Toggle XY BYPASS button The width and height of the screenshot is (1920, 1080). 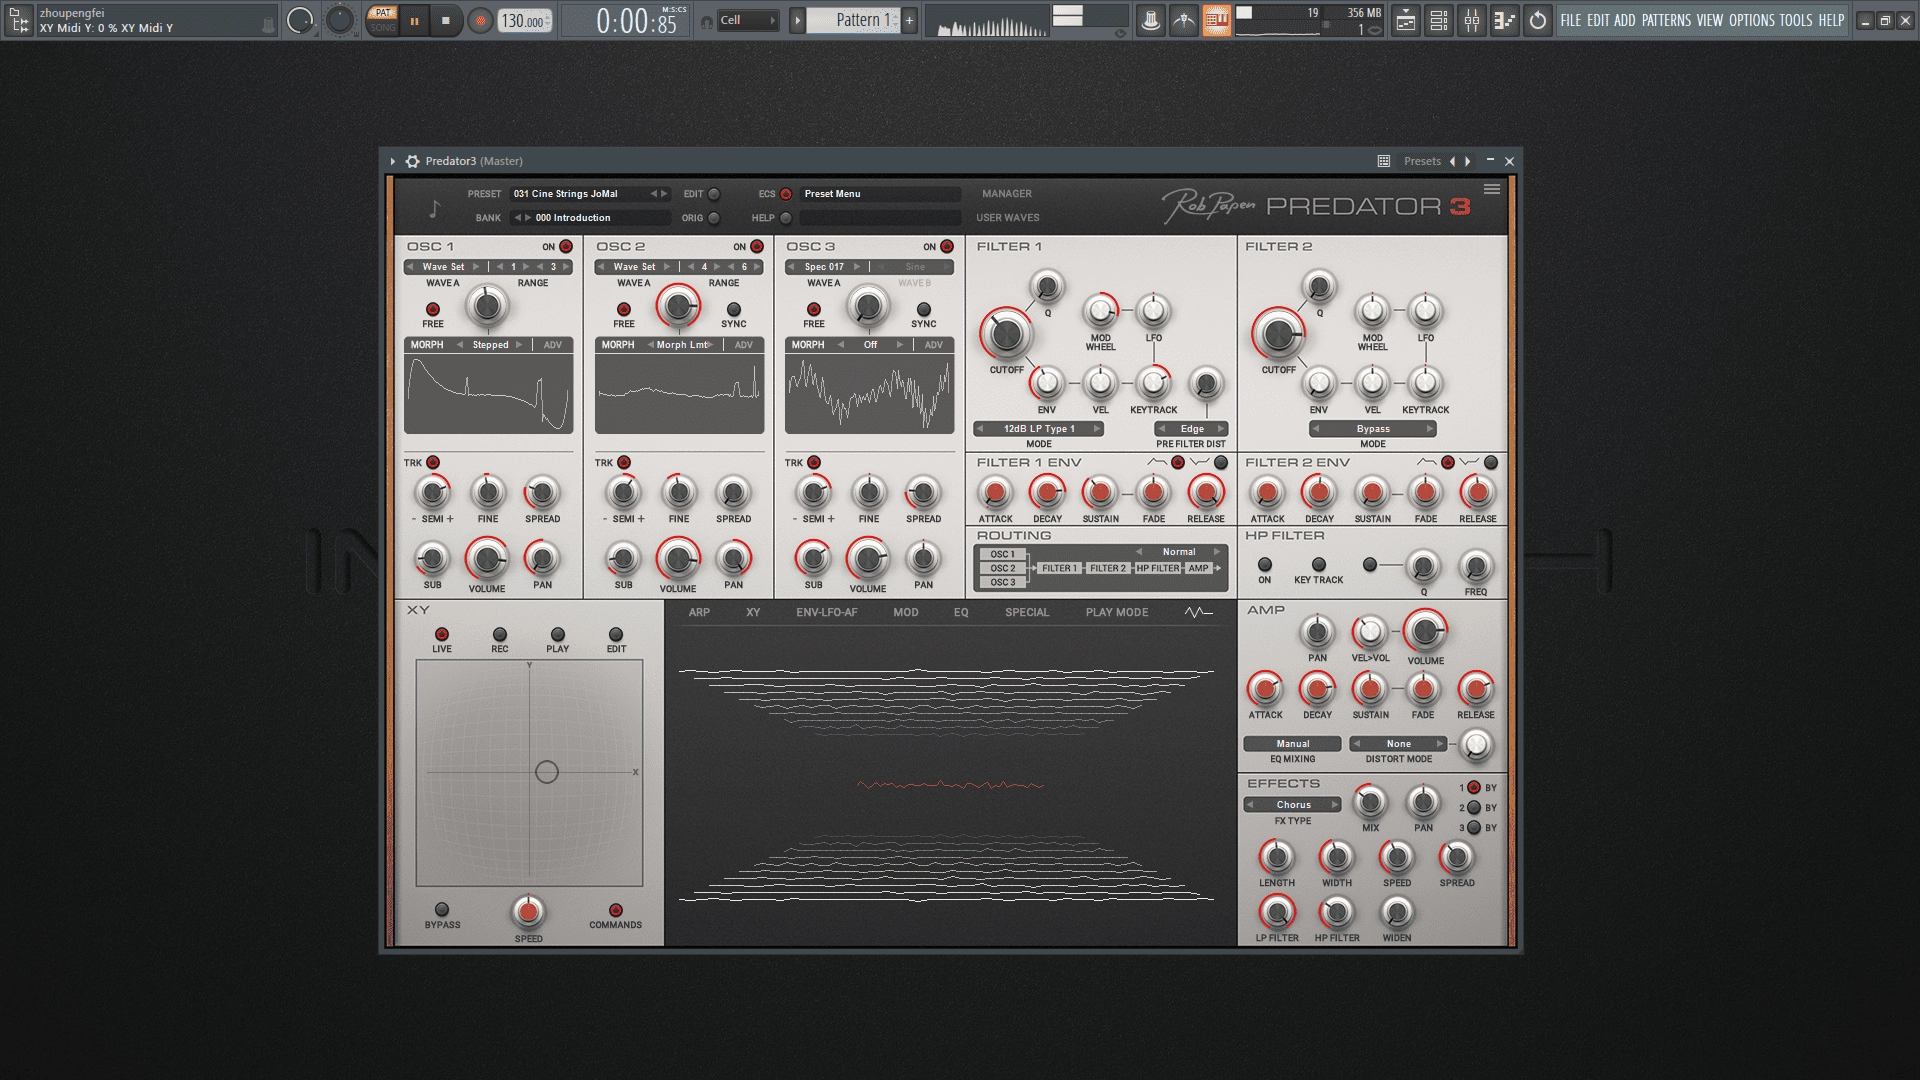point(442,909)
